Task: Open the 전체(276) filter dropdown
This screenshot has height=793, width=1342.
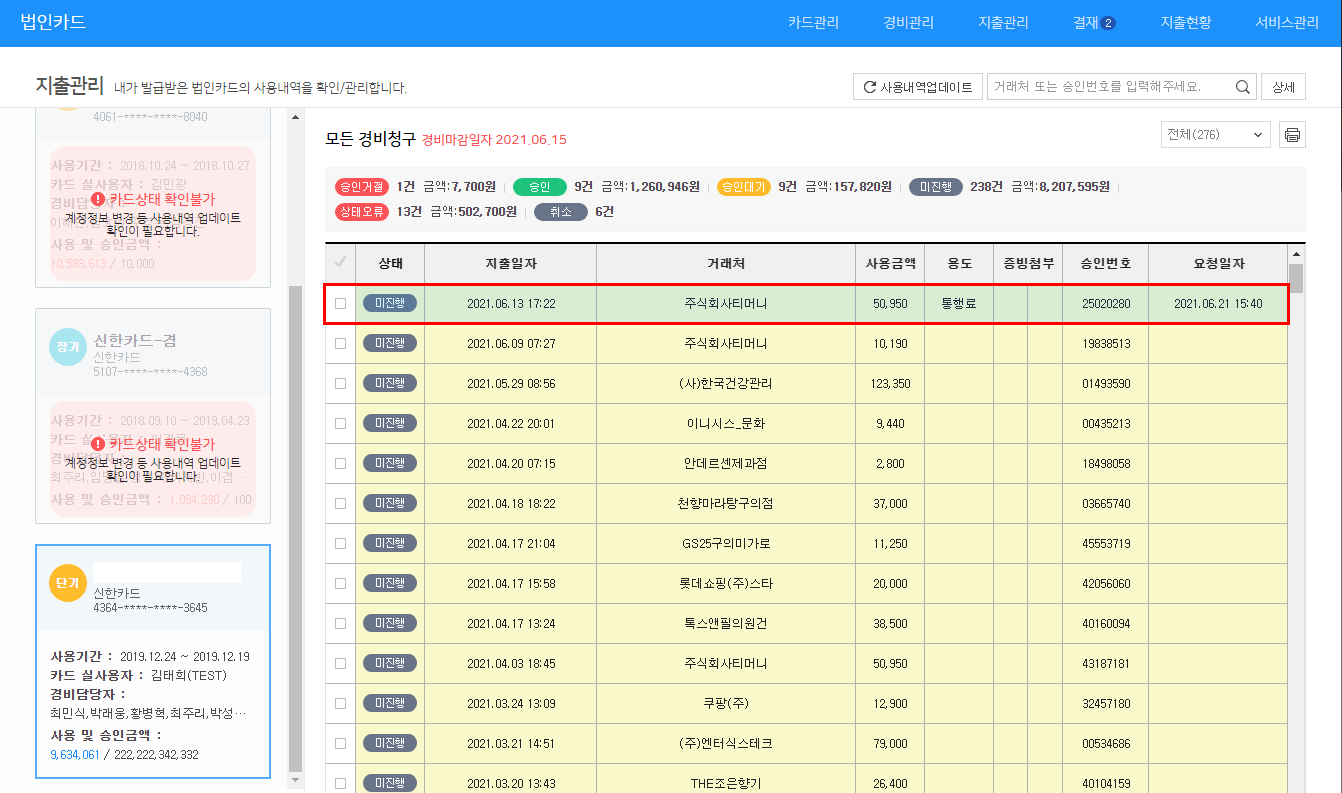Action: (1215, 135)
